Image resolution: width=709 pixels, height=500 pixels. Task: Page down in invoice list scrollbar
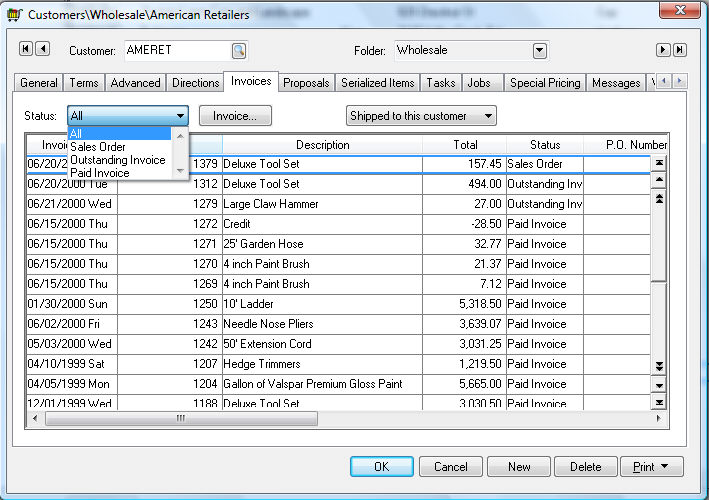point(658,366)
